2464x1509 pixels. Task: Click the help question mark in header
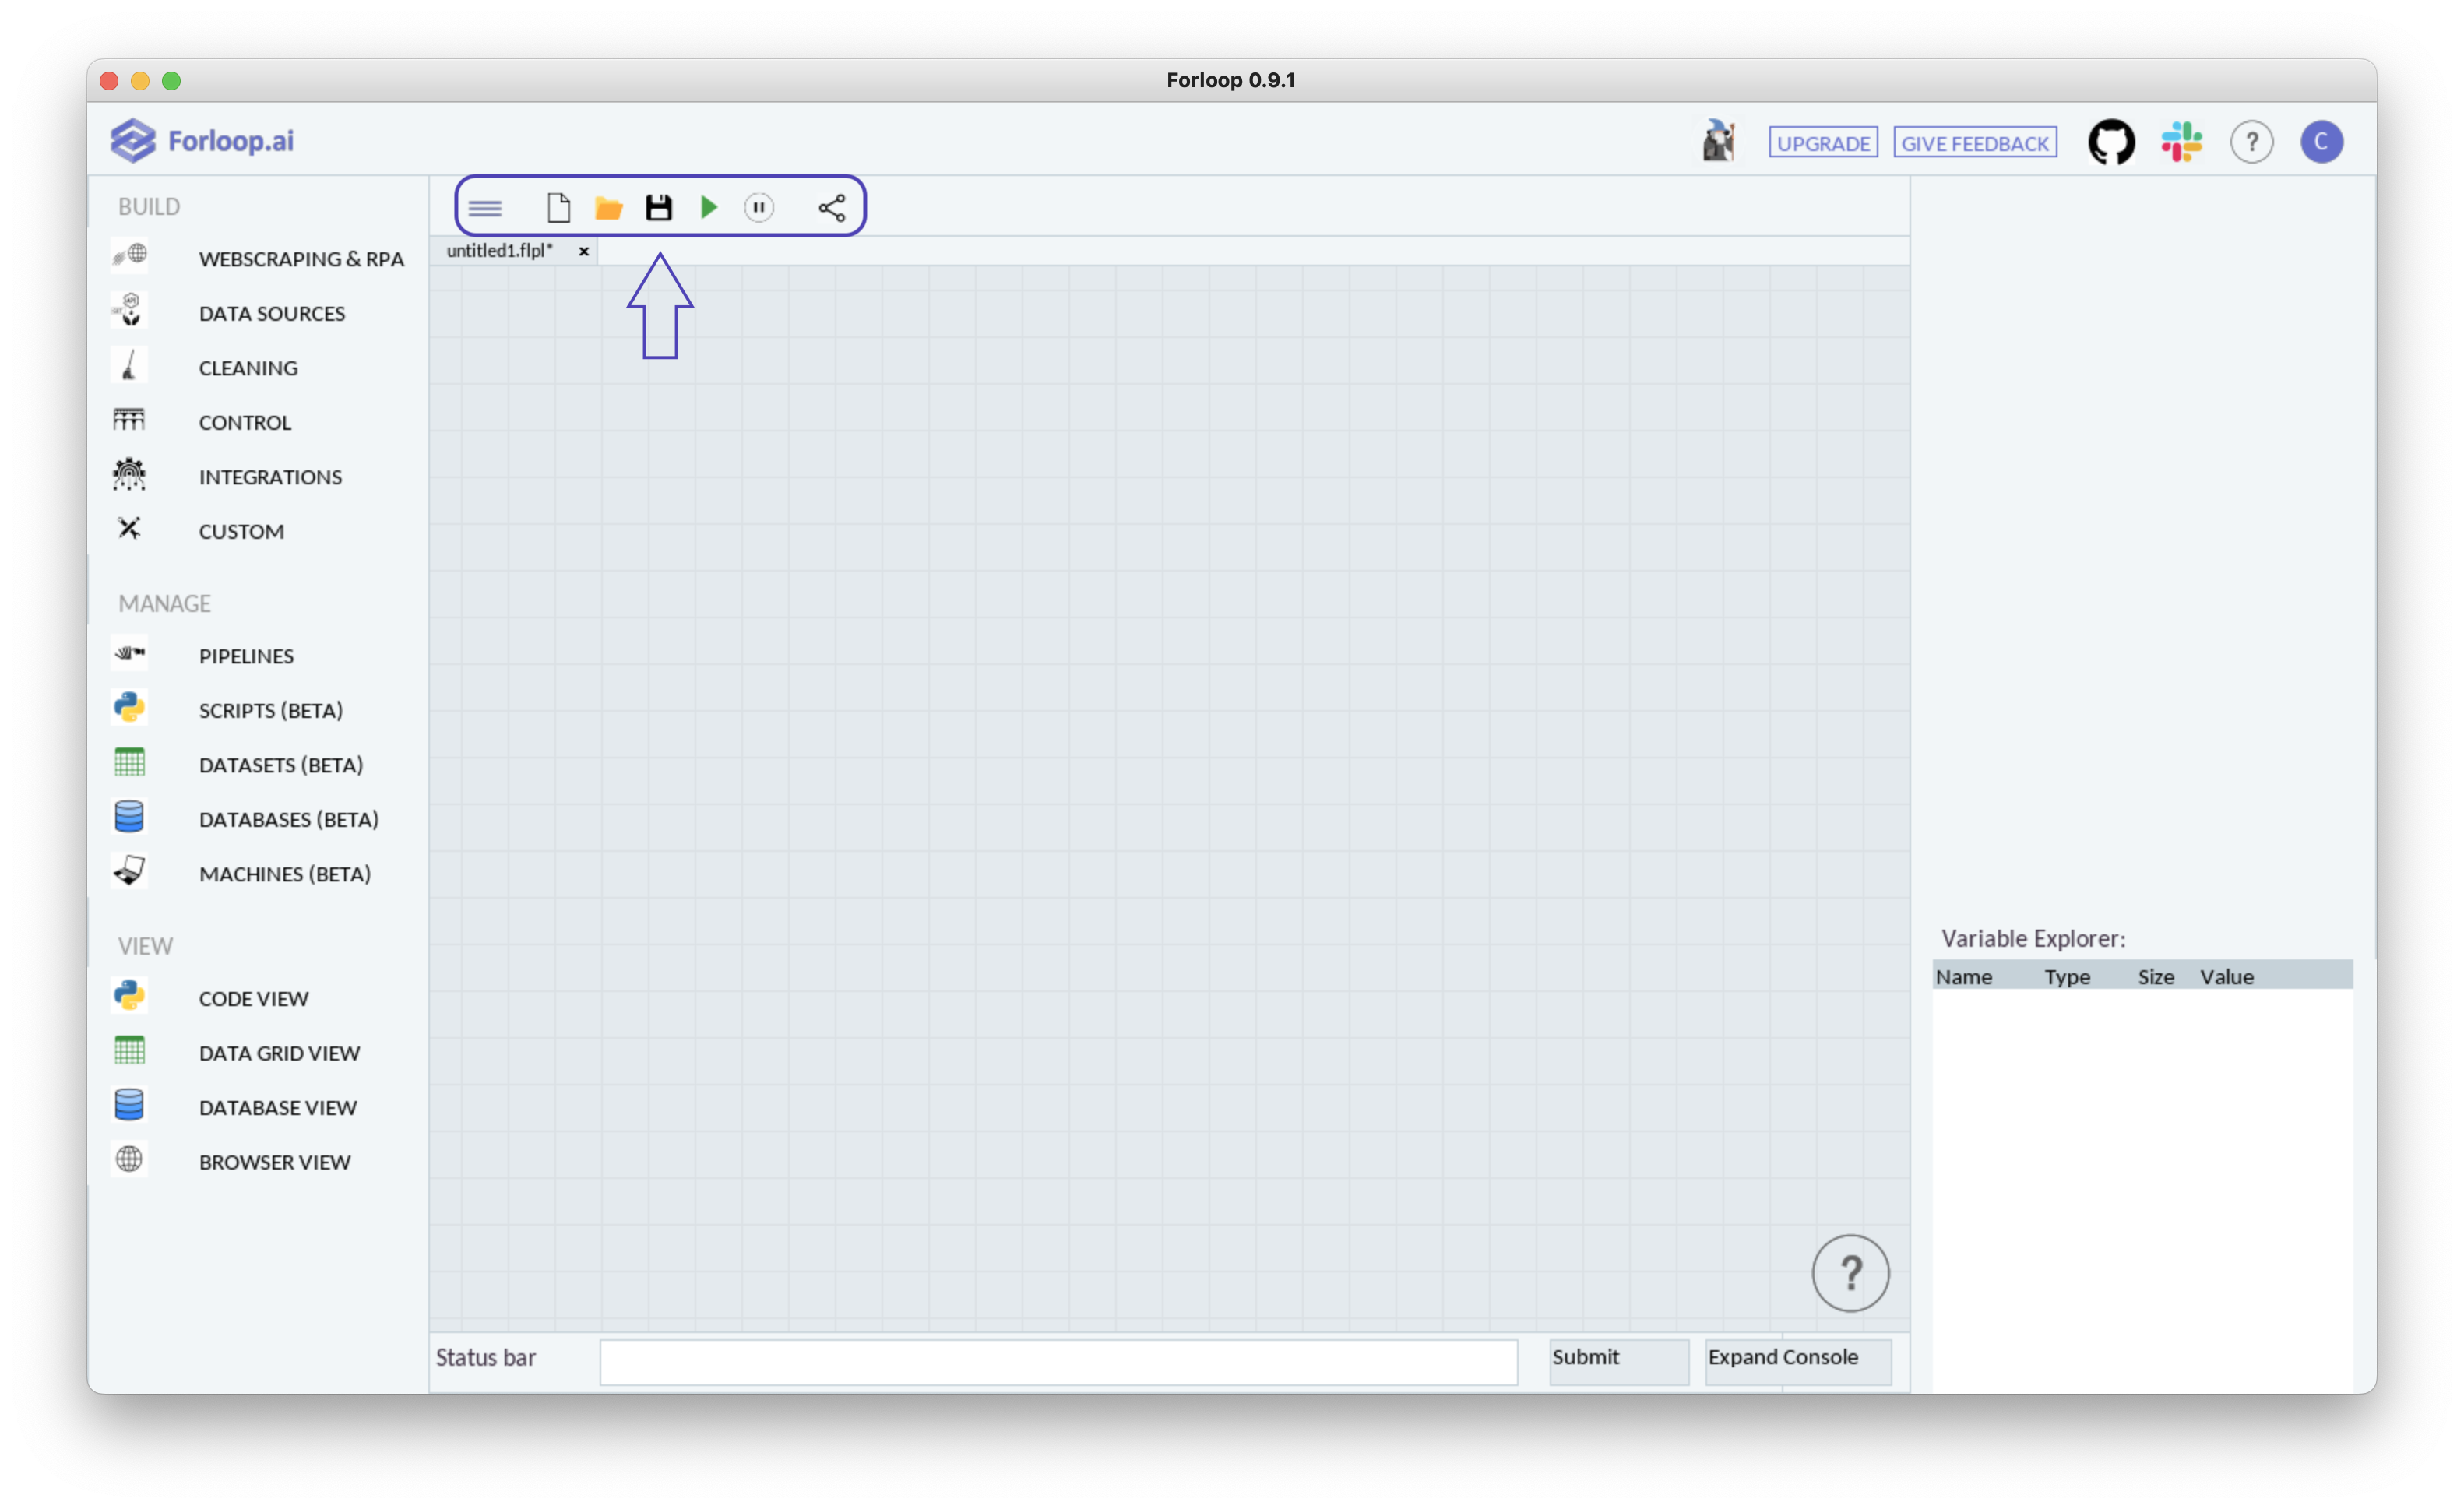(2251, 142)
